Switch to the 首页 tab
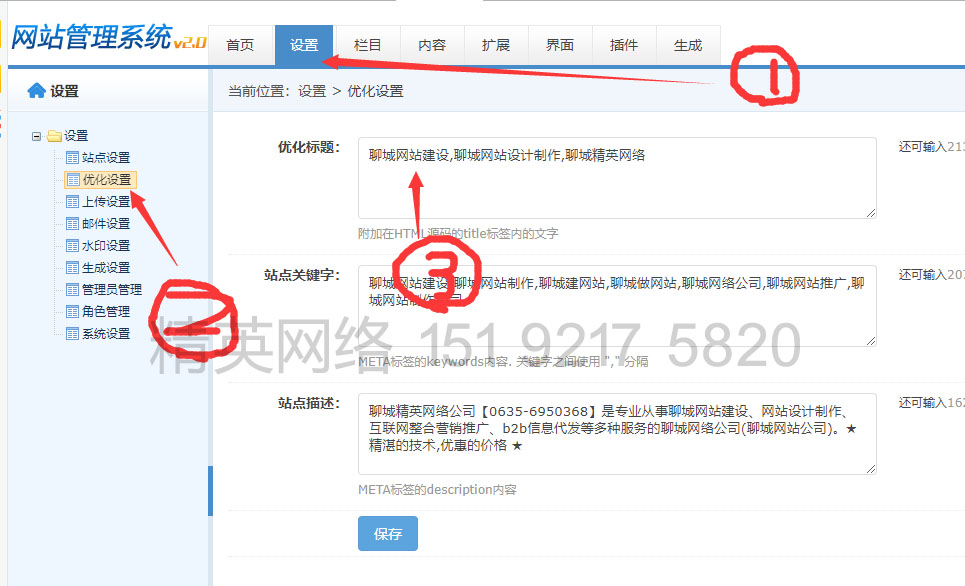965x586 pixels. 240,44
